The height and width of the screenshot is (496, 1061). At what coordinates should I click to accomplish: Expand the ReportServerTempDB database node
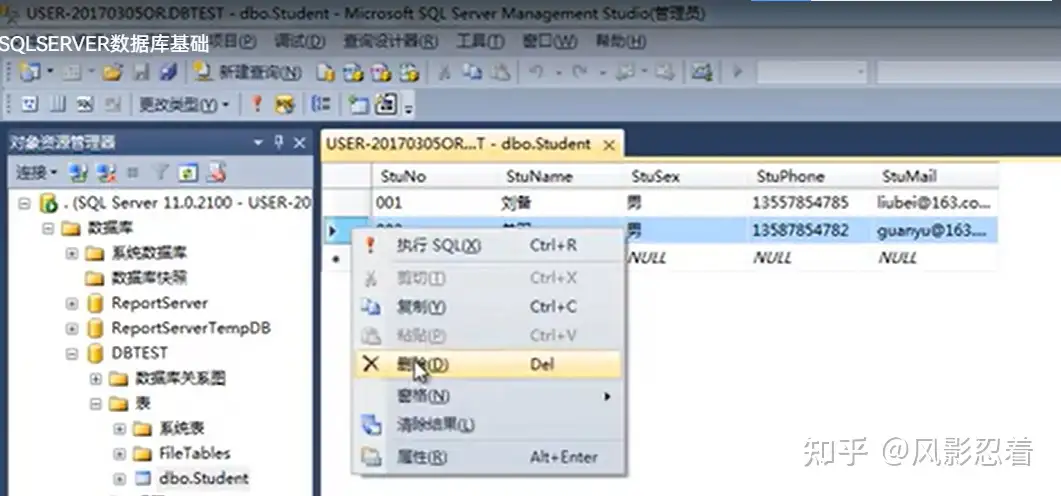[x=72, y=328]
